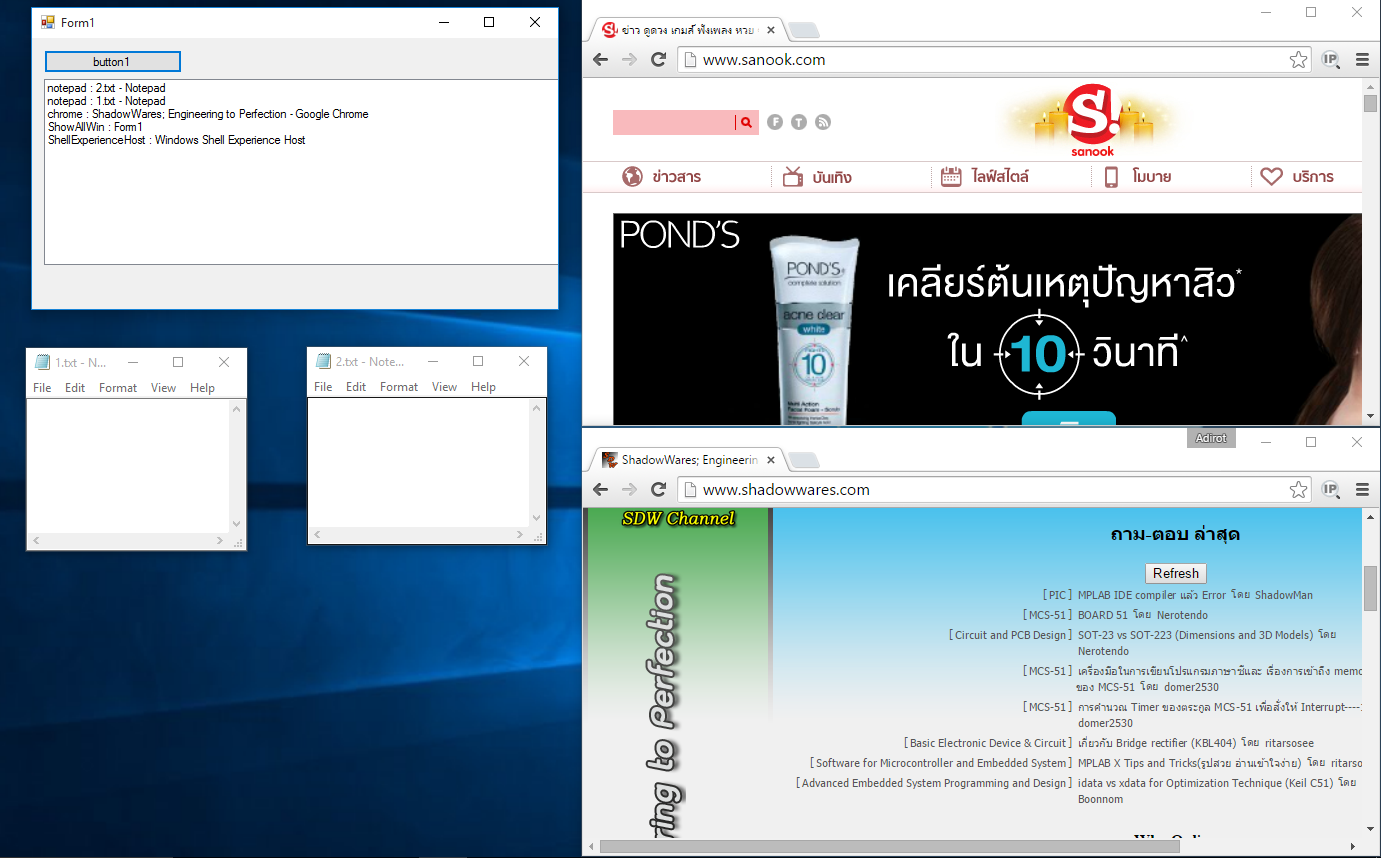Screen dimensions: 1381x858
Task: Open View menu in 1.txt Notepad
Action: [164, 388]
